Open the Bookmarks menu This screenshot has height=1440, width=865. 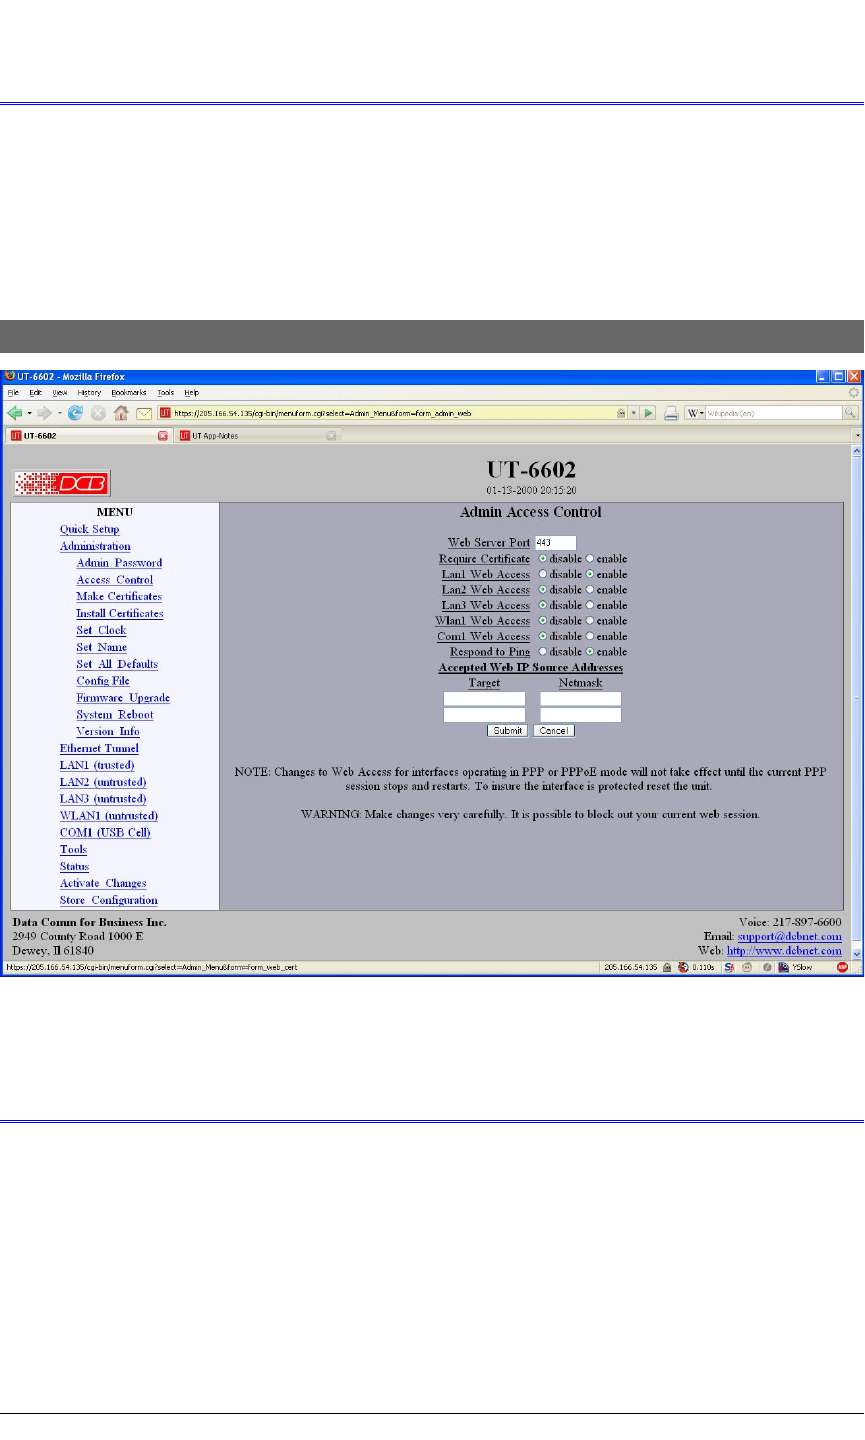pos(130,393)
